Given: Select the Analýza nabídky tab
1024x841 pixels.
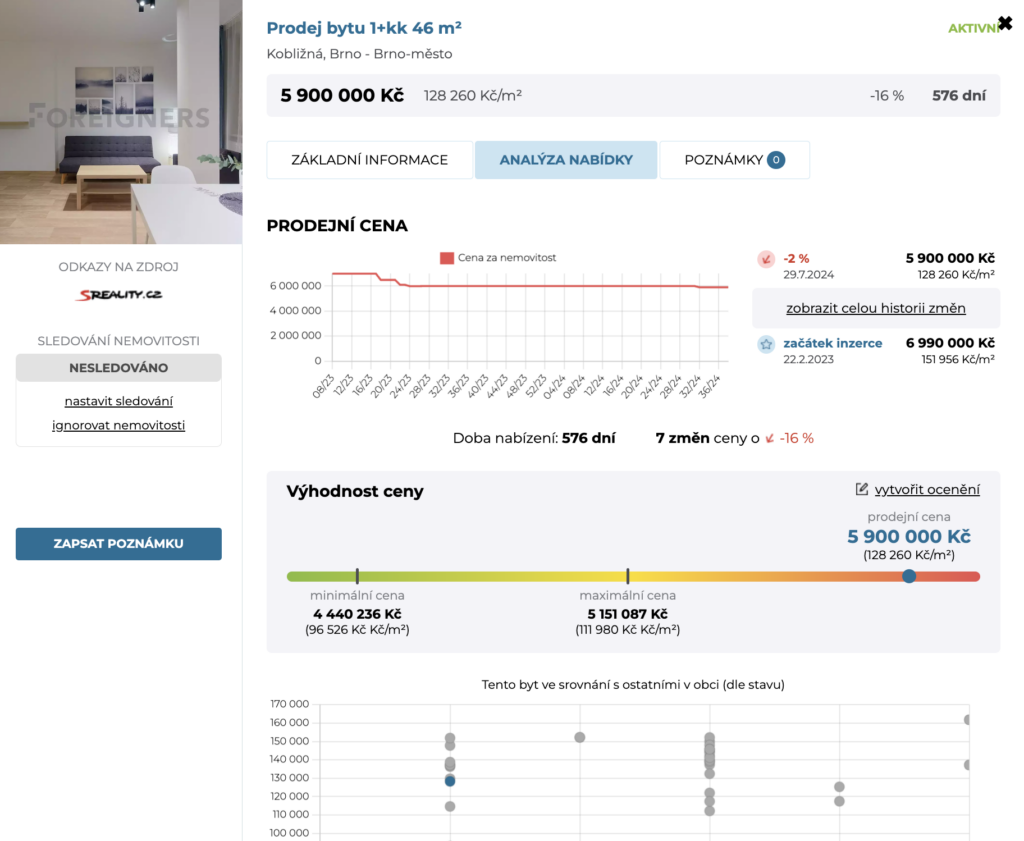Looking at the screenshot, I should point(566,160).
